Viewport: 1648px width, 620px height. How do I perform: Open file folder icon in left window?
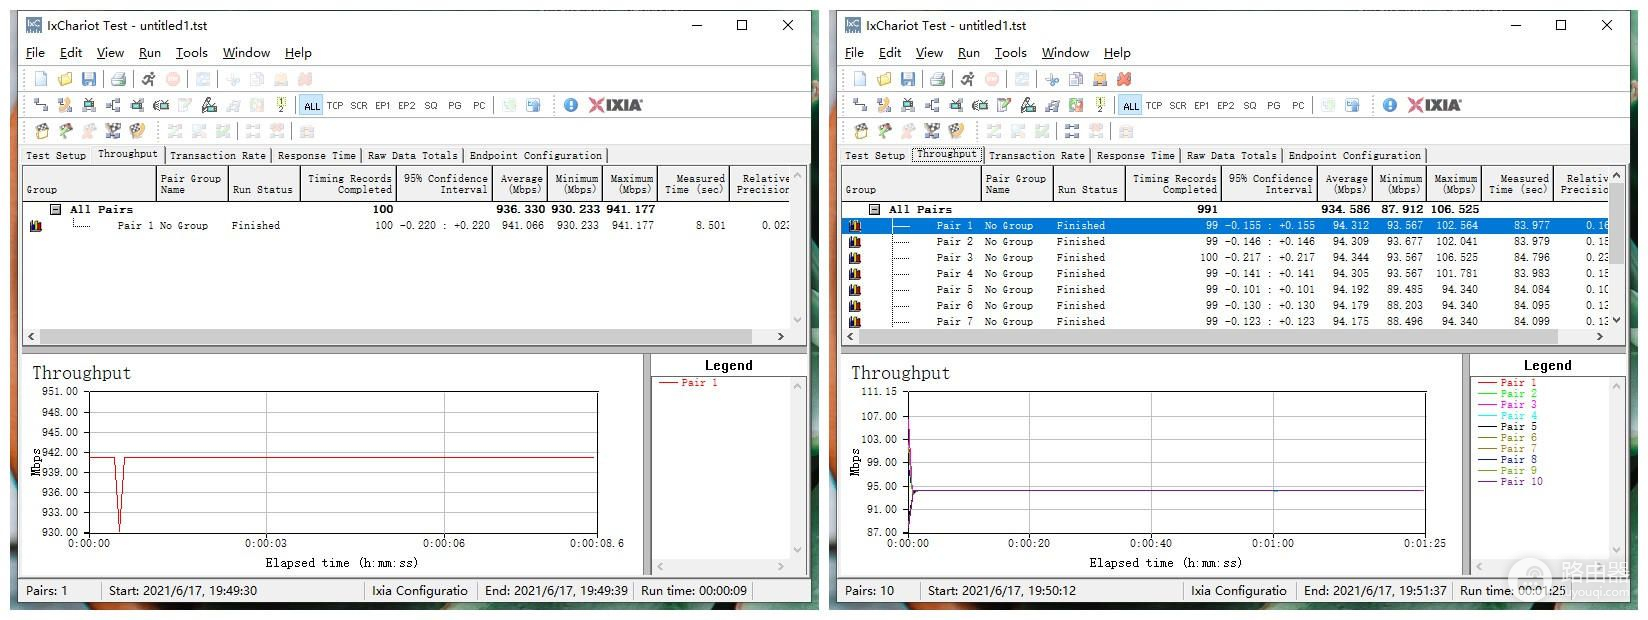tap(65, 79)
